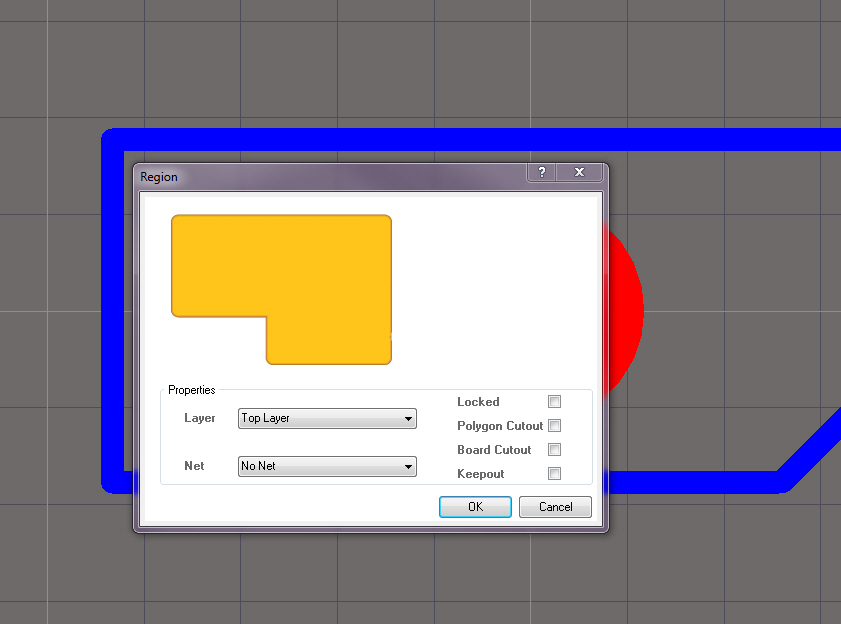Click the Keepout label
The image size is (841, 624).
[x=481, y=474]
